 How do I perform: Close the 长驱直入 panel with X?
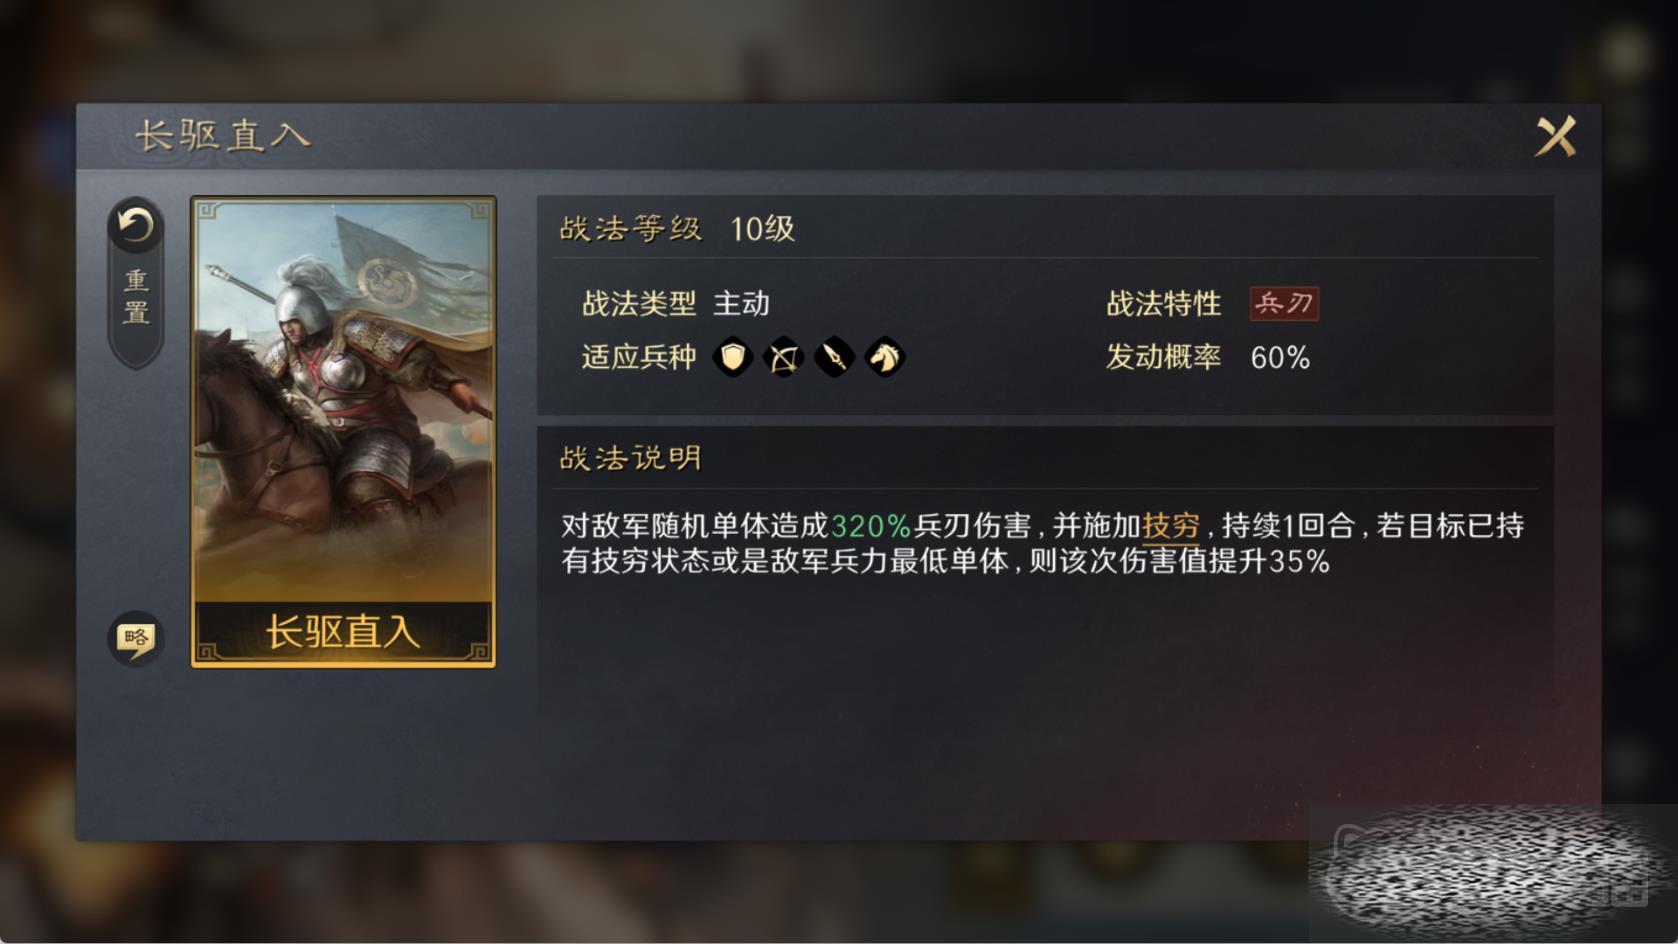tap(1556, 136)
